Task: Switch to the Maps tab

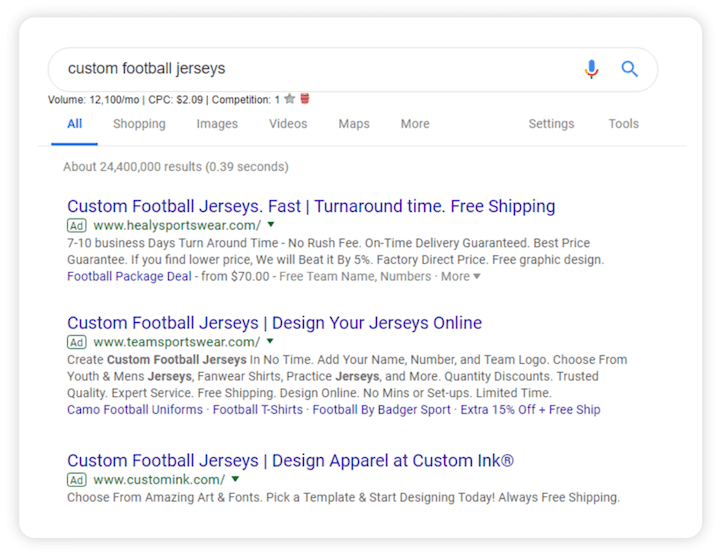Action: coord(354,124)
